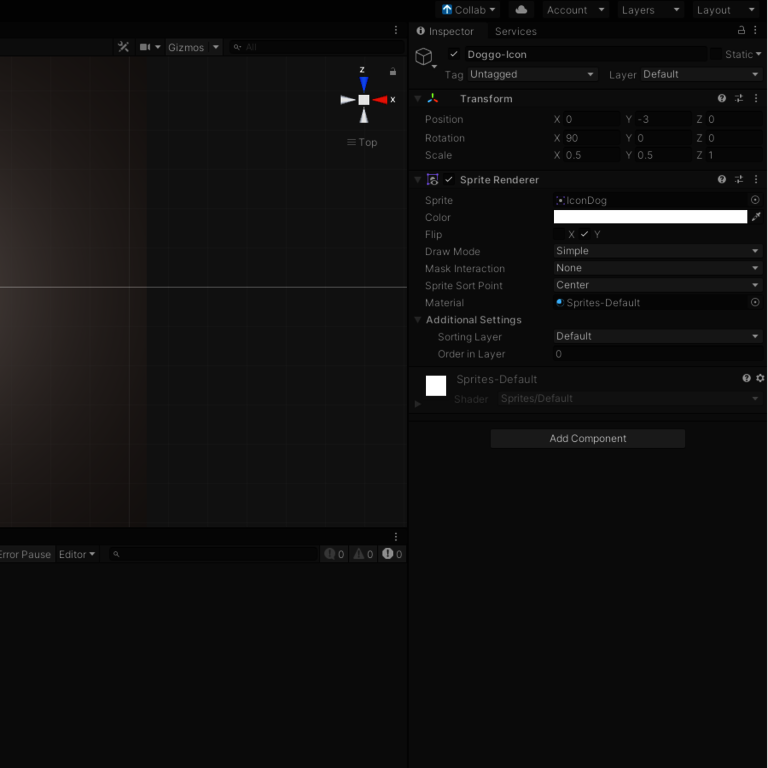The image size is (768, 768).
Task: Collapse the Sprite Renderer component
Action: point(418,180)
